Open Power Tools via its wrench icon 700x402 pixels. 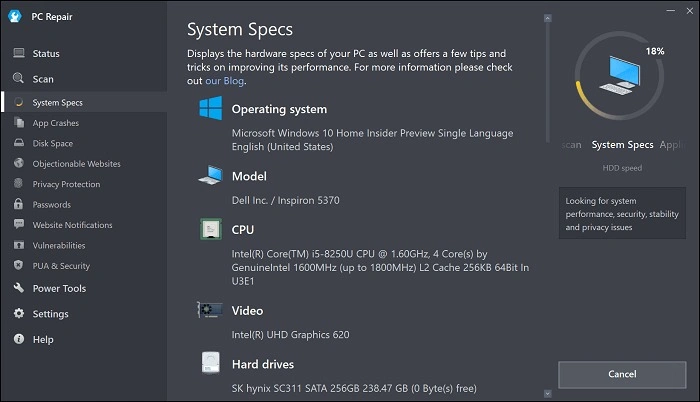(x=18, y=289)
